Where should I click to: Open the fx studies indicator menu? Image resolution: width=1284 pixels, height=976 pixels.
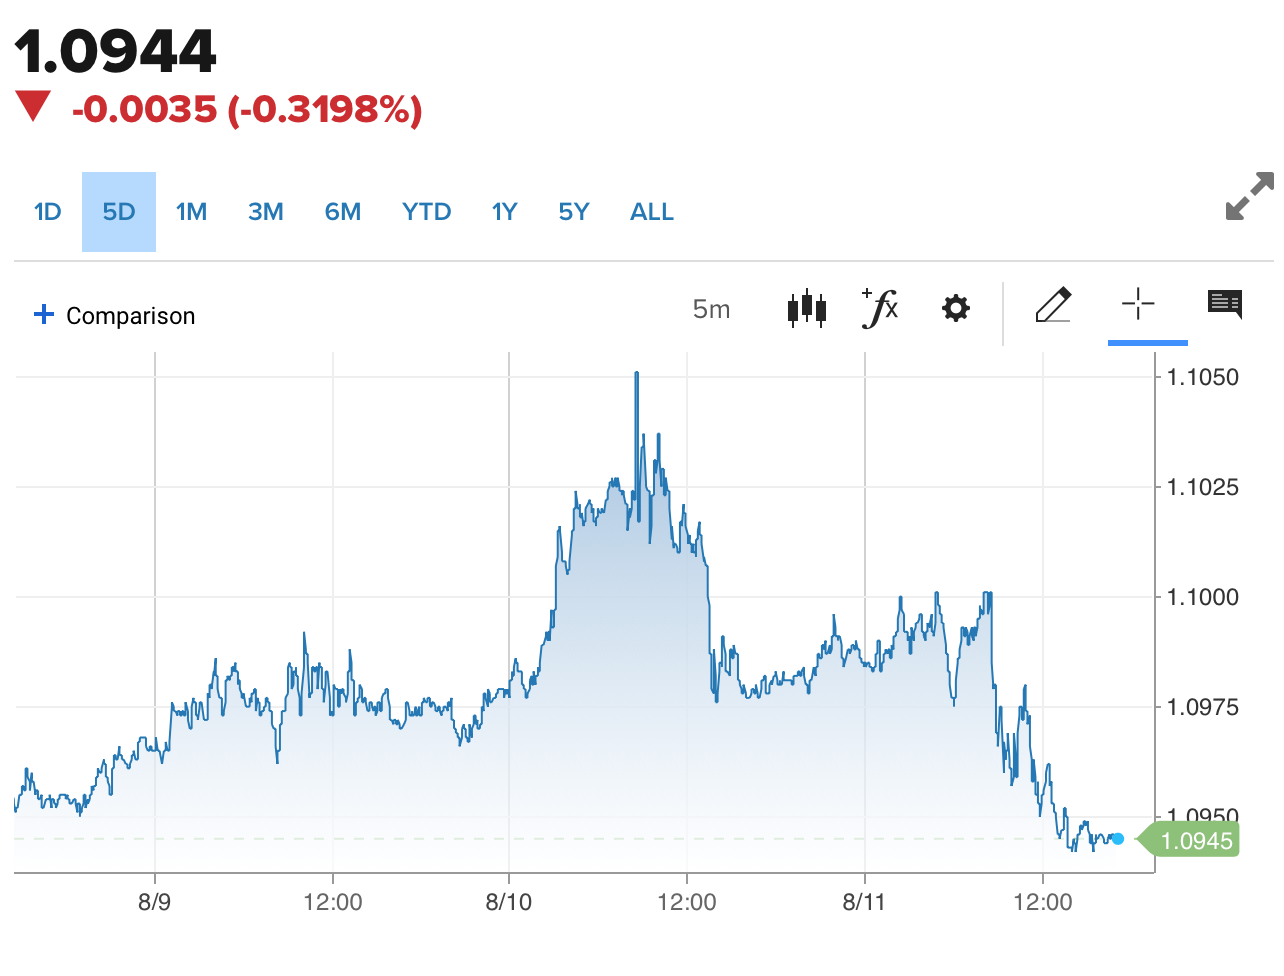(x=880, y=308)
